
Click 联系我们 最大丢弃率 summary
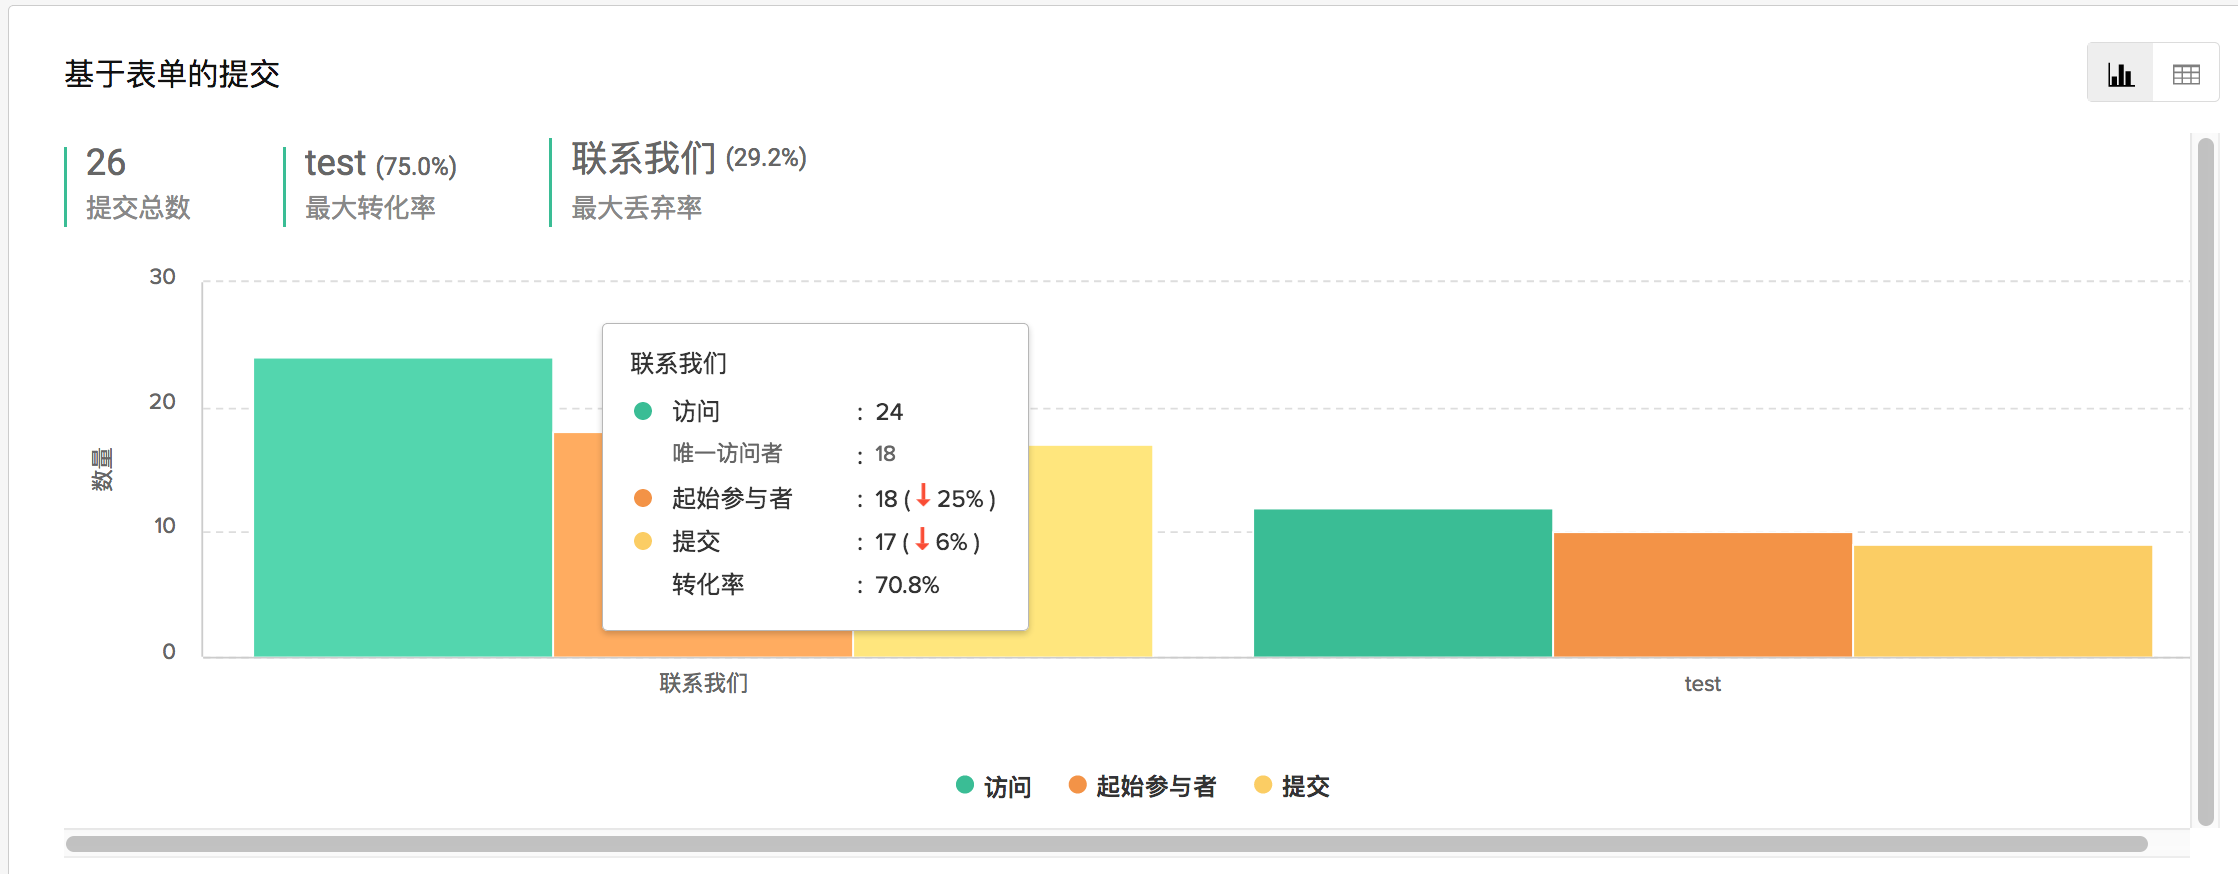point(688,182)
